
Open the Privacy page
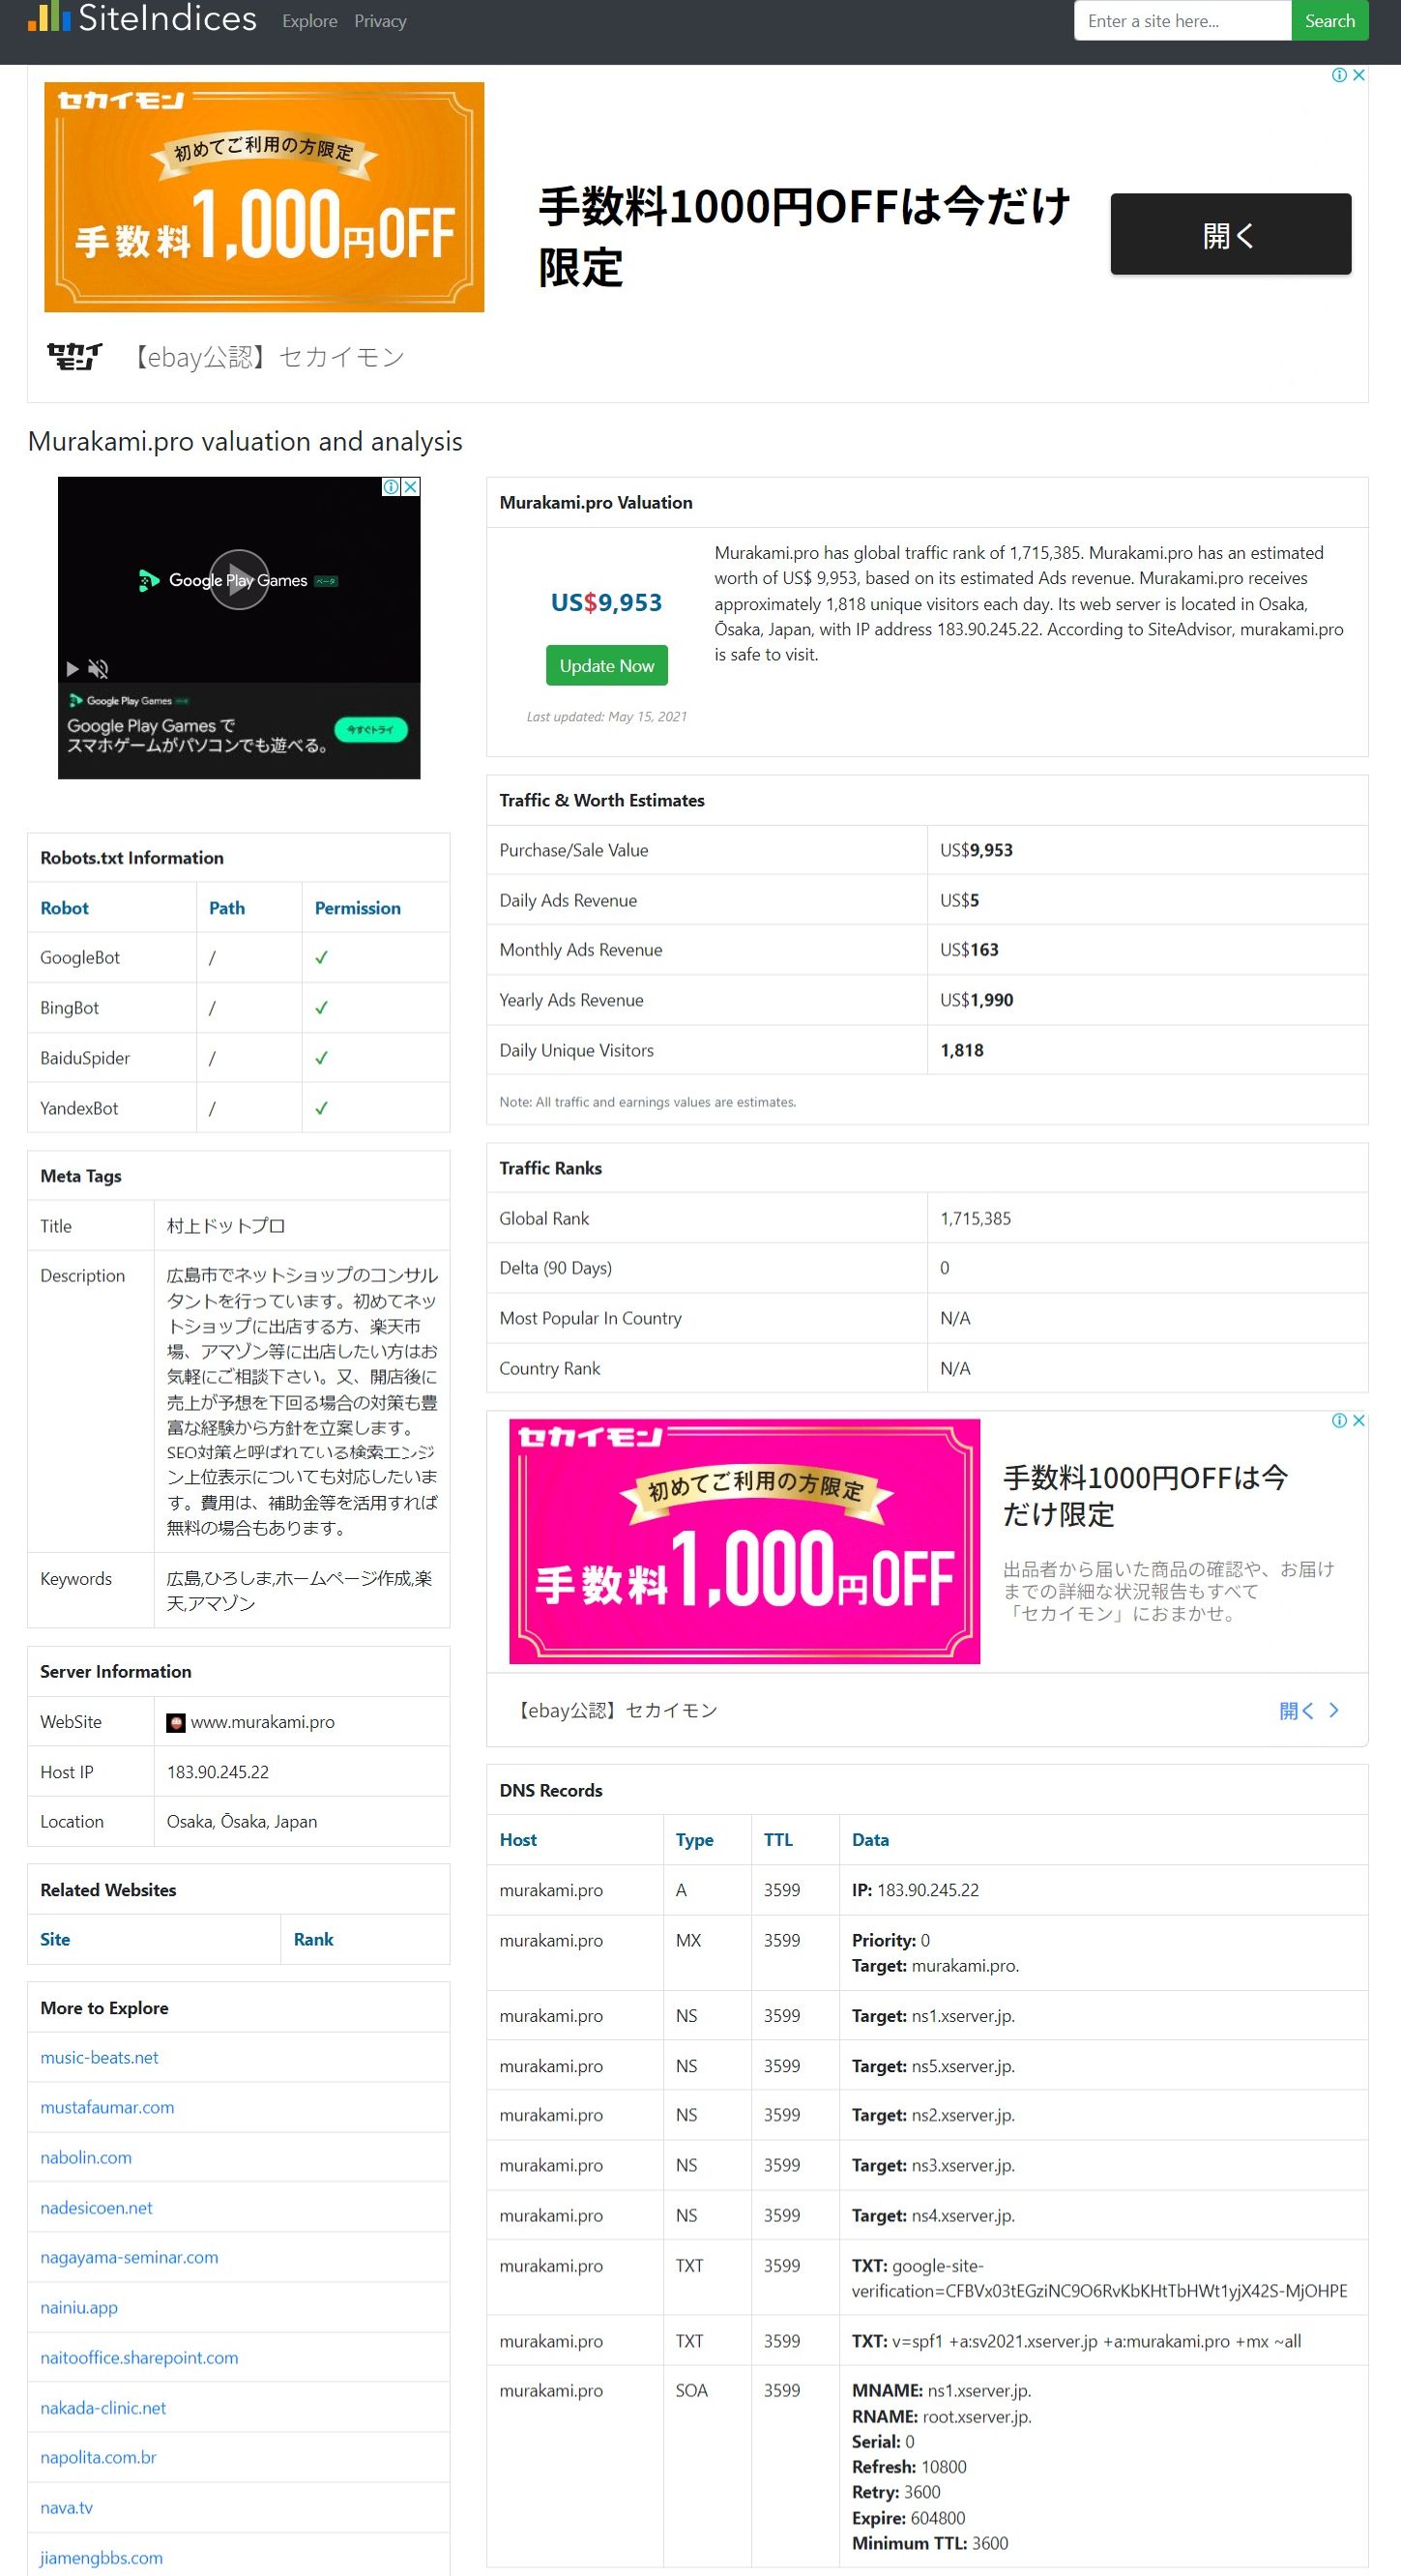coord(380,21)
